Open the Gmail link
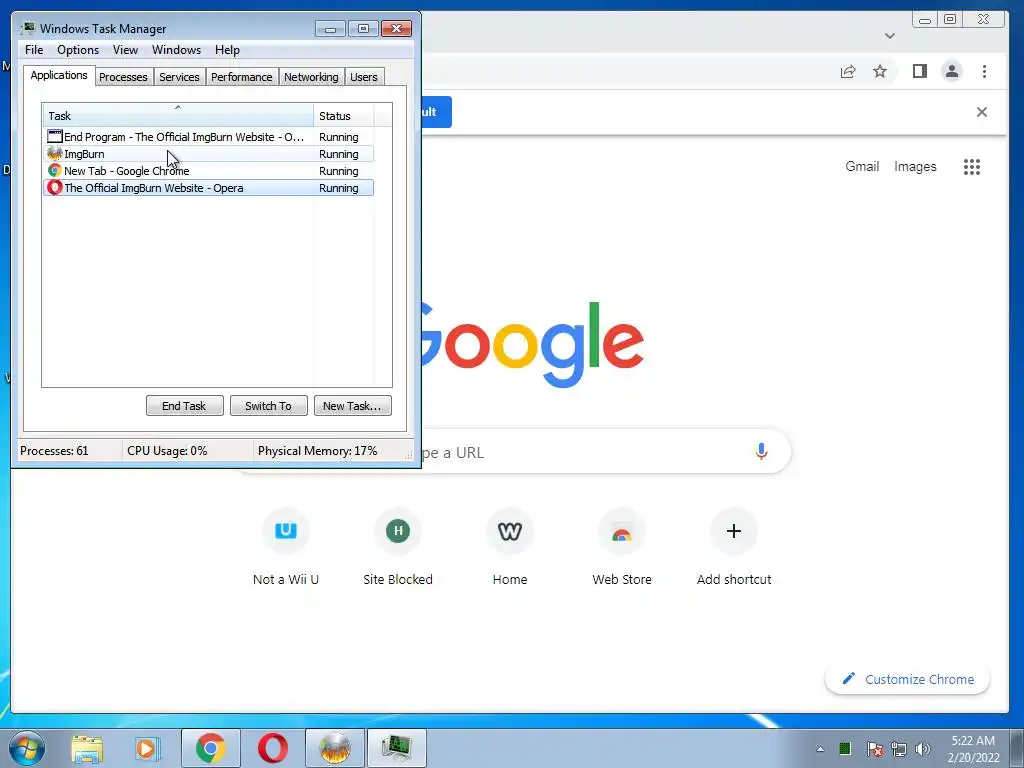 tap(862, 167)
